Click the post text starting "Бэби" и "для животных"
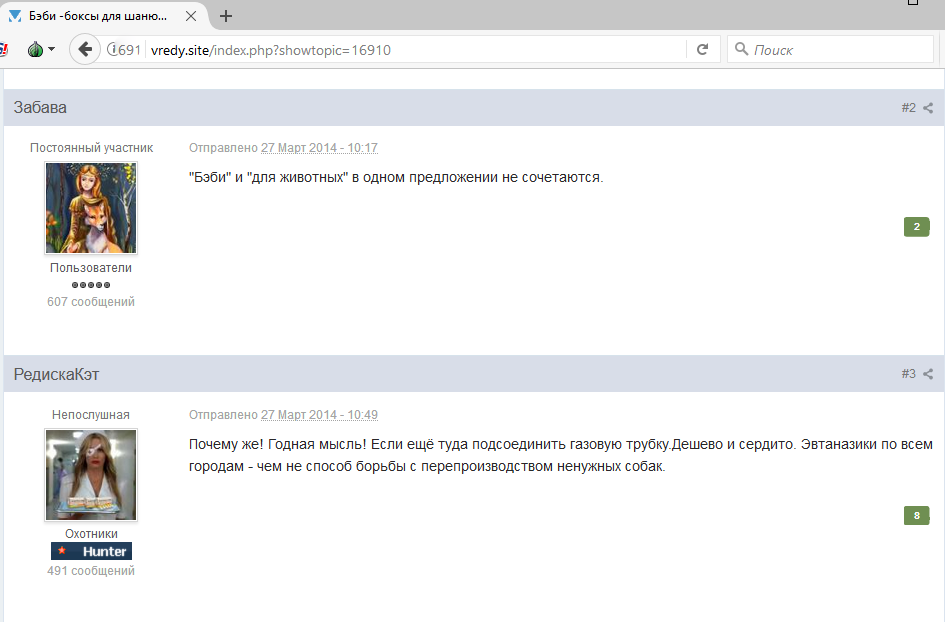The width and height of the screenshot is (945, 622). pyautogui.click(x=396, y=177)
